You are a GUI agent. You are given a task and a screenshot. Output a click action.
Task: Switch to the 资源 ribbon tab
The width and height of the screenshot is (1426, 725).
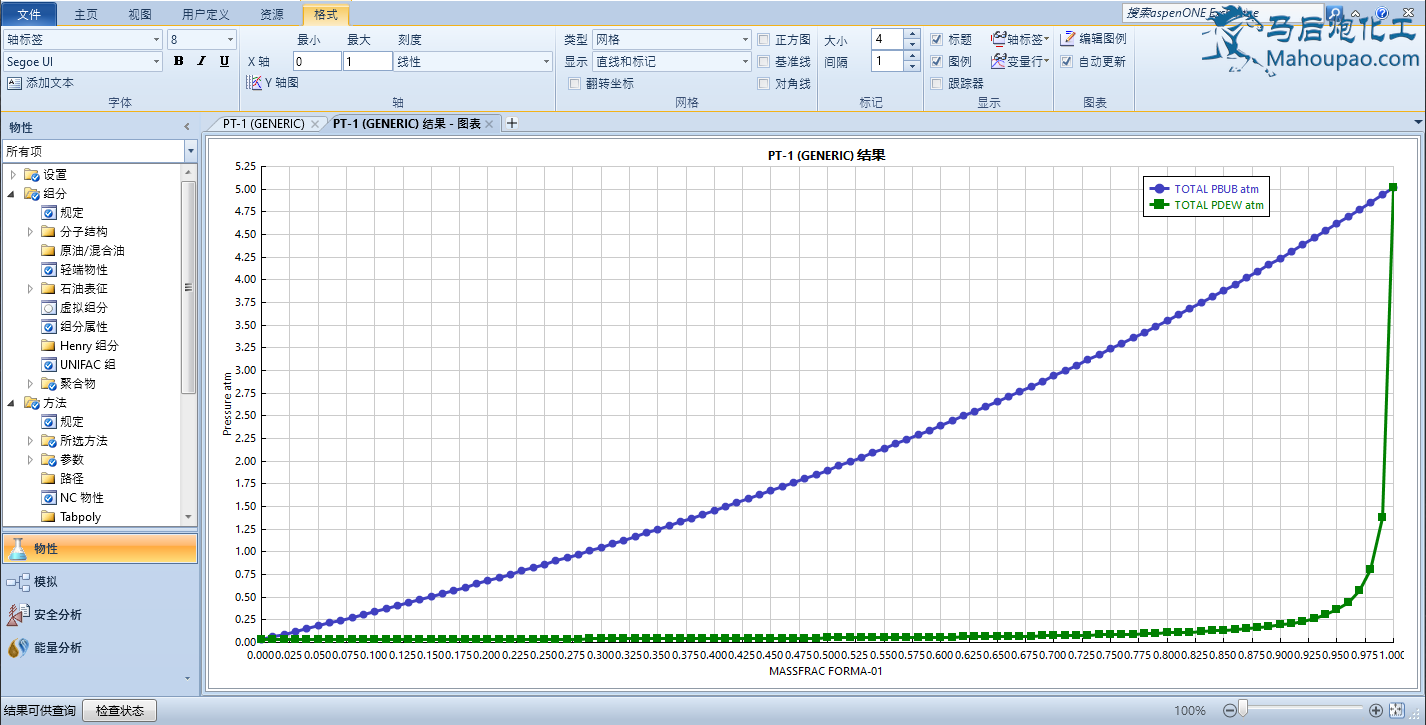coord(271,14)
